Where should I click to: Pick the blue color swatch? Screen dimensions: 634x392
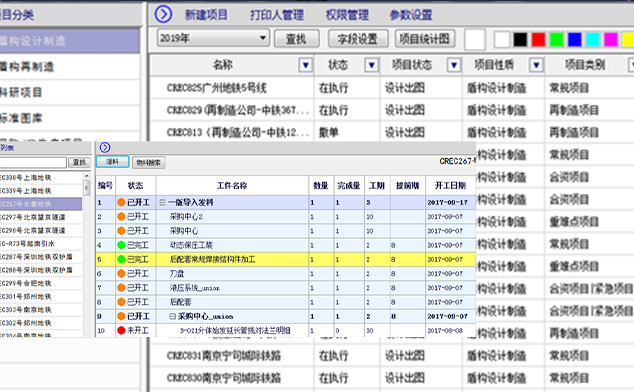click(x=575, y=40)
